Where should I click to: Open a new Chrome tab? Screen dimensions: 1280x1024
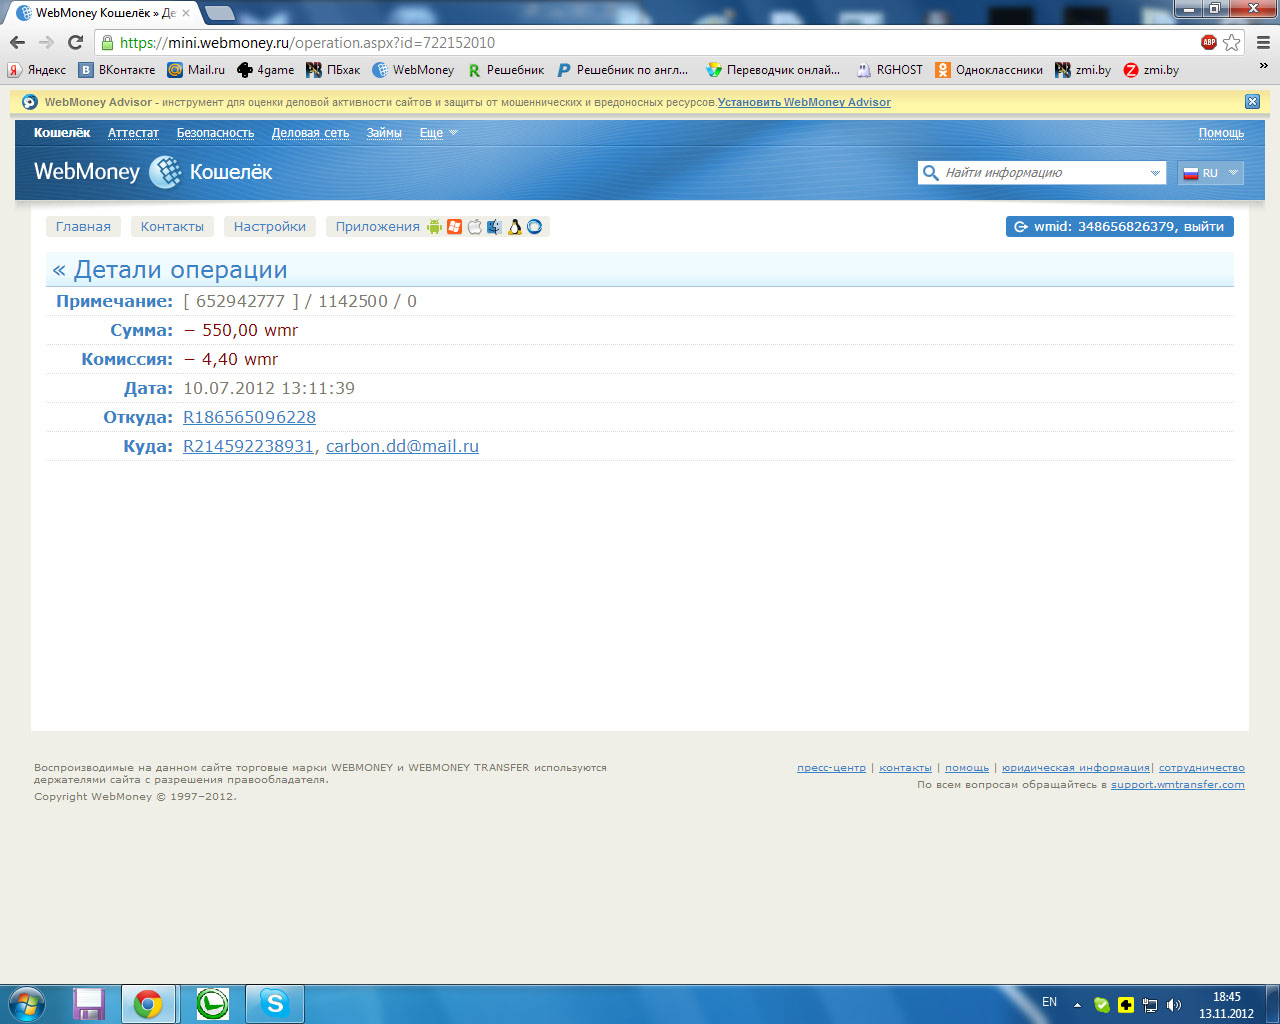(x=219, y=13)
